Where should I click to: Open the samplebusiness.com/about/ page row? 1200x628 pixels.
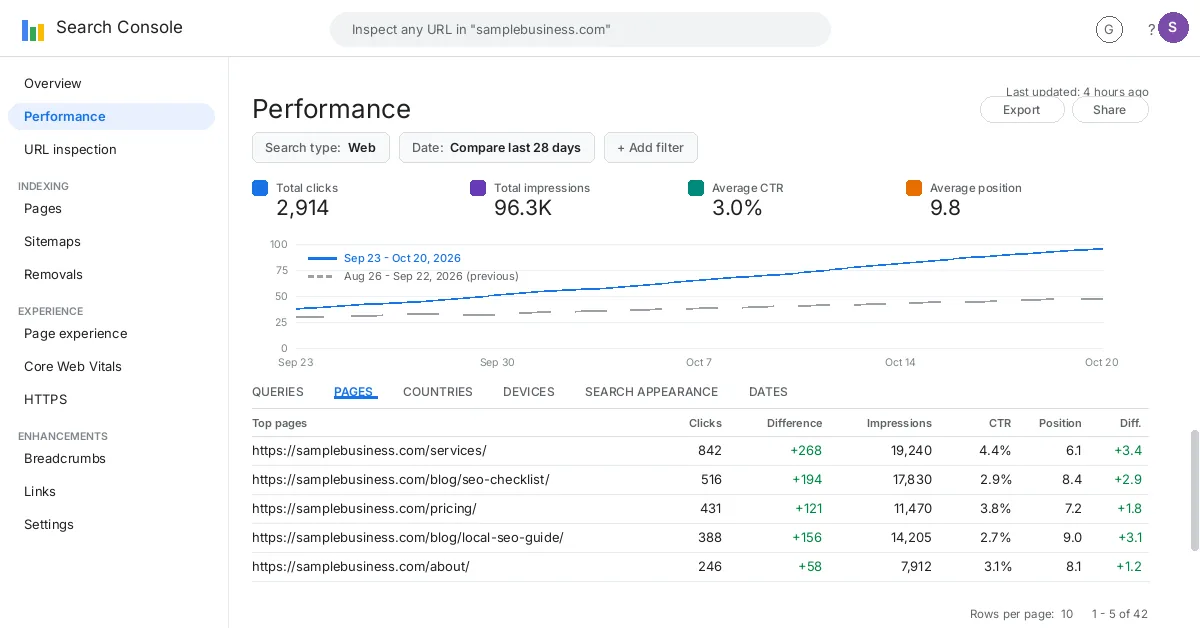point(700,567)
